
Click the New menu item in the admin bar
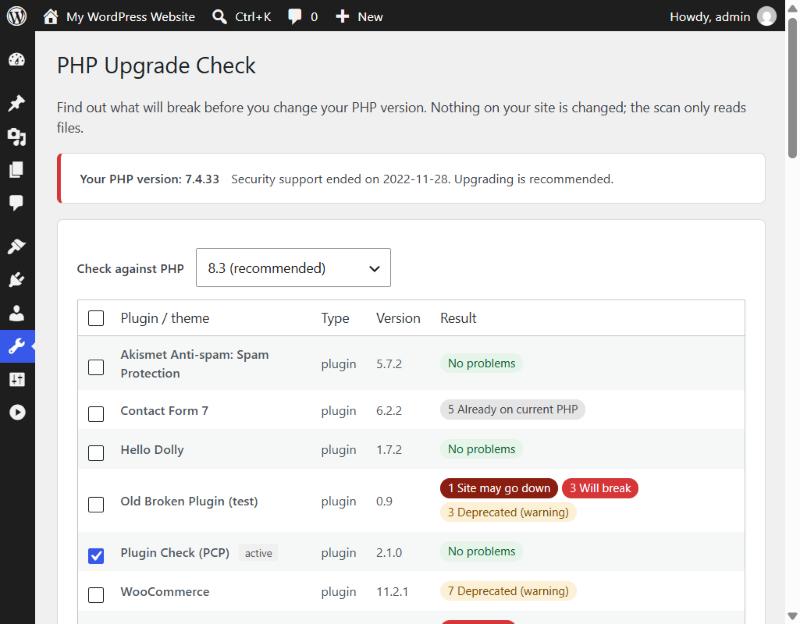[370, 17]
